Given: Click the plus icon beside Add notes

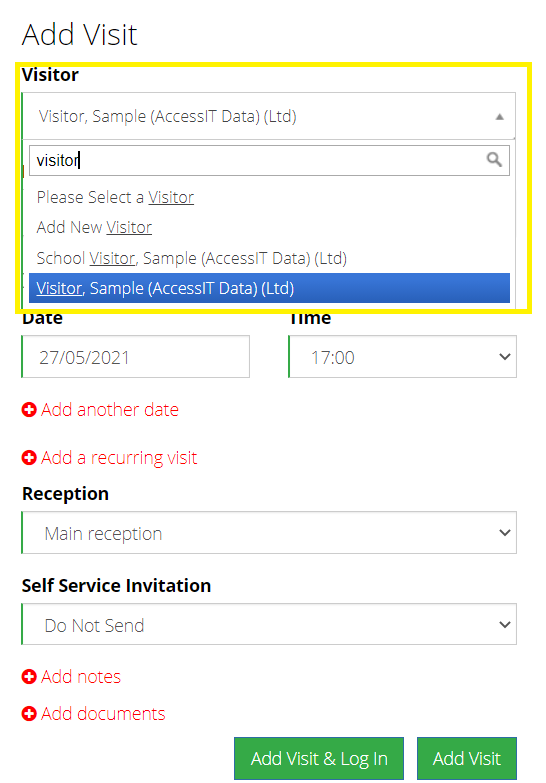Looking at the screenshot, I should click(29, 677).
